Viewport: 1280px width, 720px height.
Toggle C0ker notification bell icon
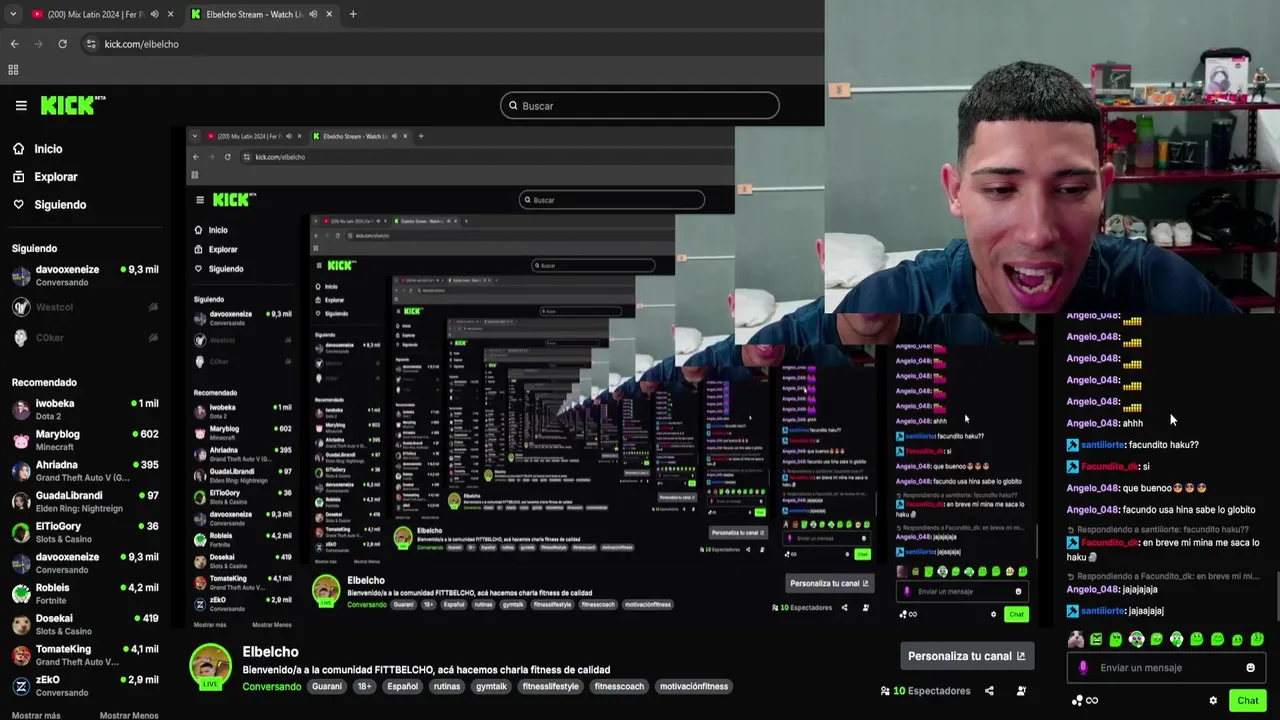[x=153, y=338]
